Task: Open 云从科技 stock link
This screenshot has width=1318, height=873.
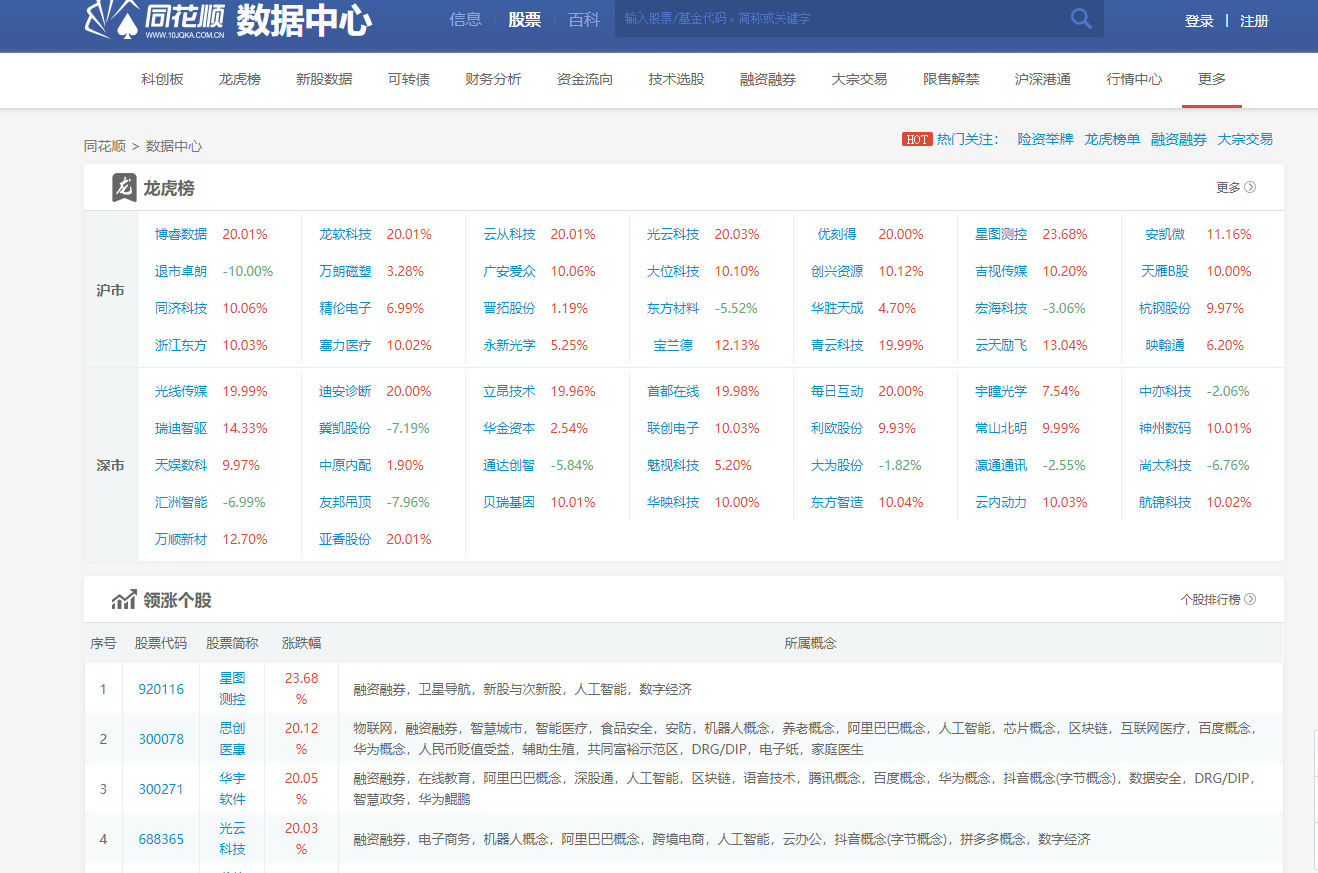Action: pos(509,234)
